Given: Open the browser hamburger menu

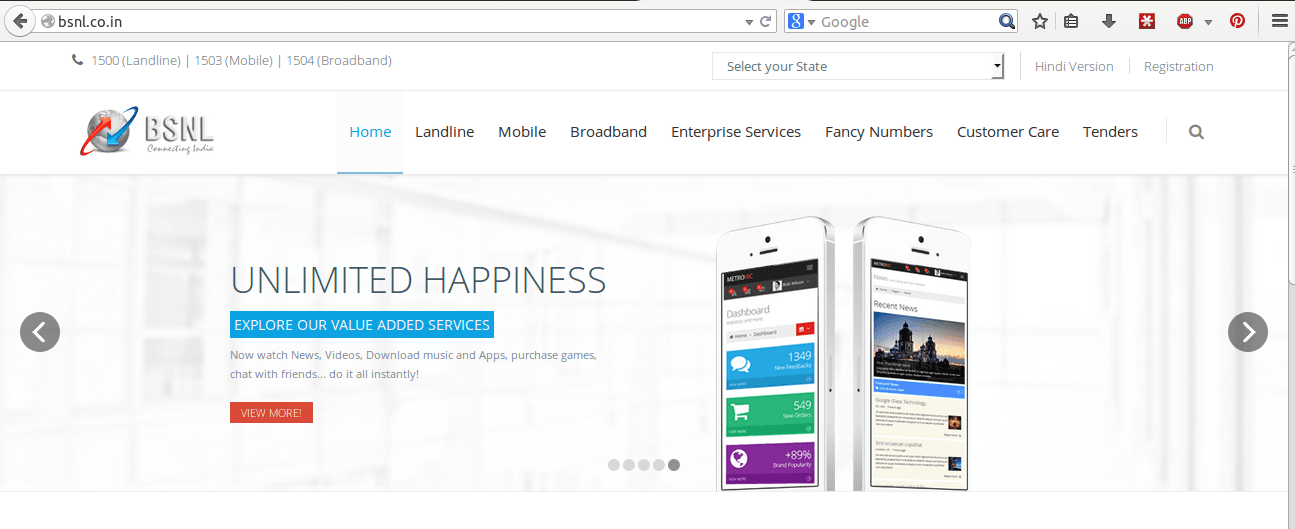Looking at the screenshot, I should 1278,21.
